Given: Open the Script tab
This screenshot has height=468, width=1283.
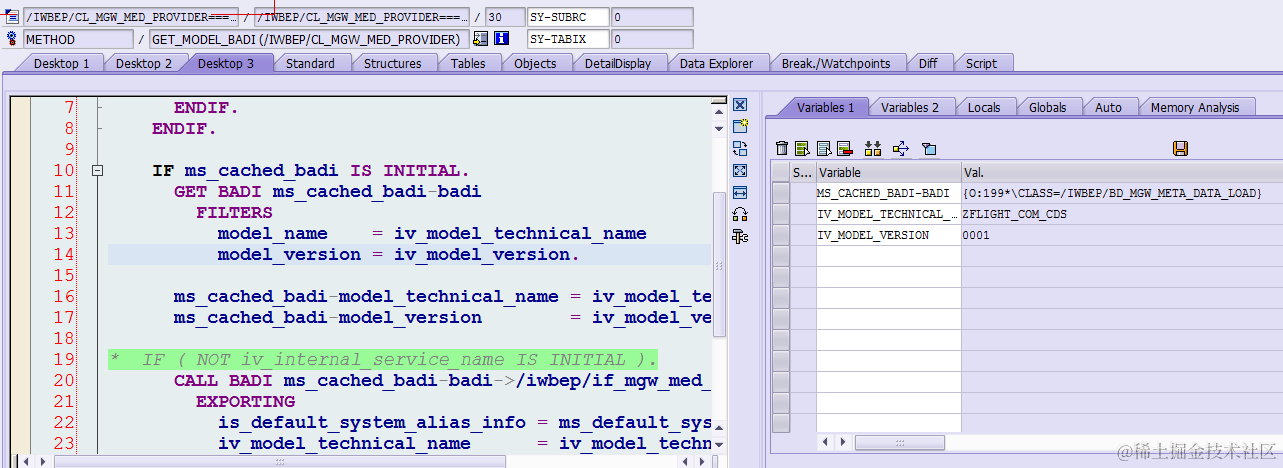Looking at the screenshot, I should click(981, 63).
